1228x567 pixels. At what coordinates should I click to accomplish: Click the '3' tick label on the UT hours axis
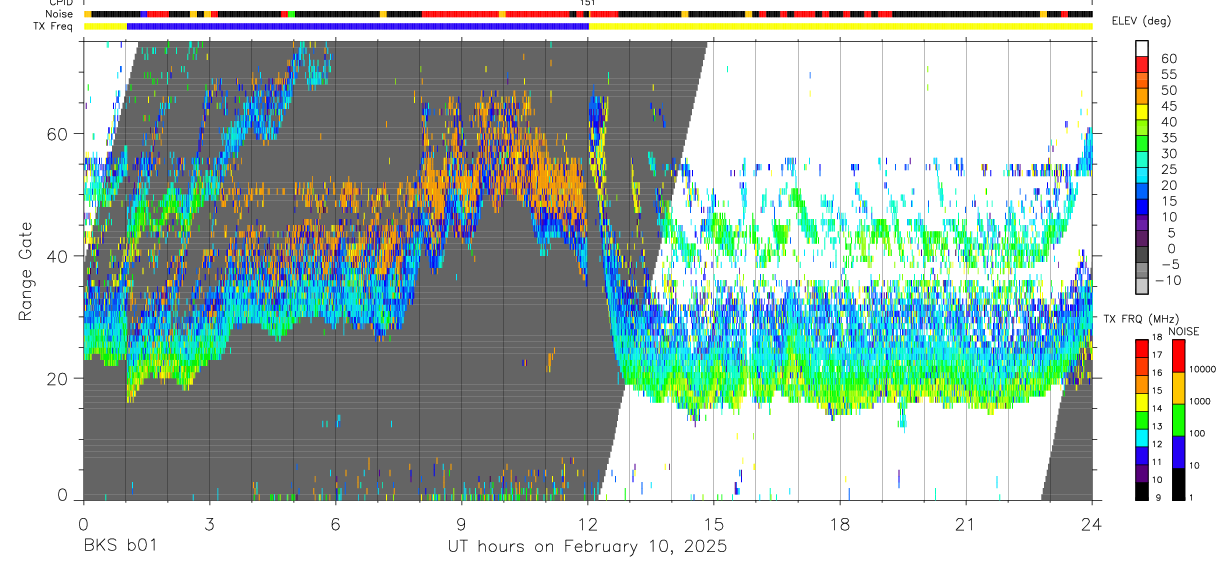209,524
